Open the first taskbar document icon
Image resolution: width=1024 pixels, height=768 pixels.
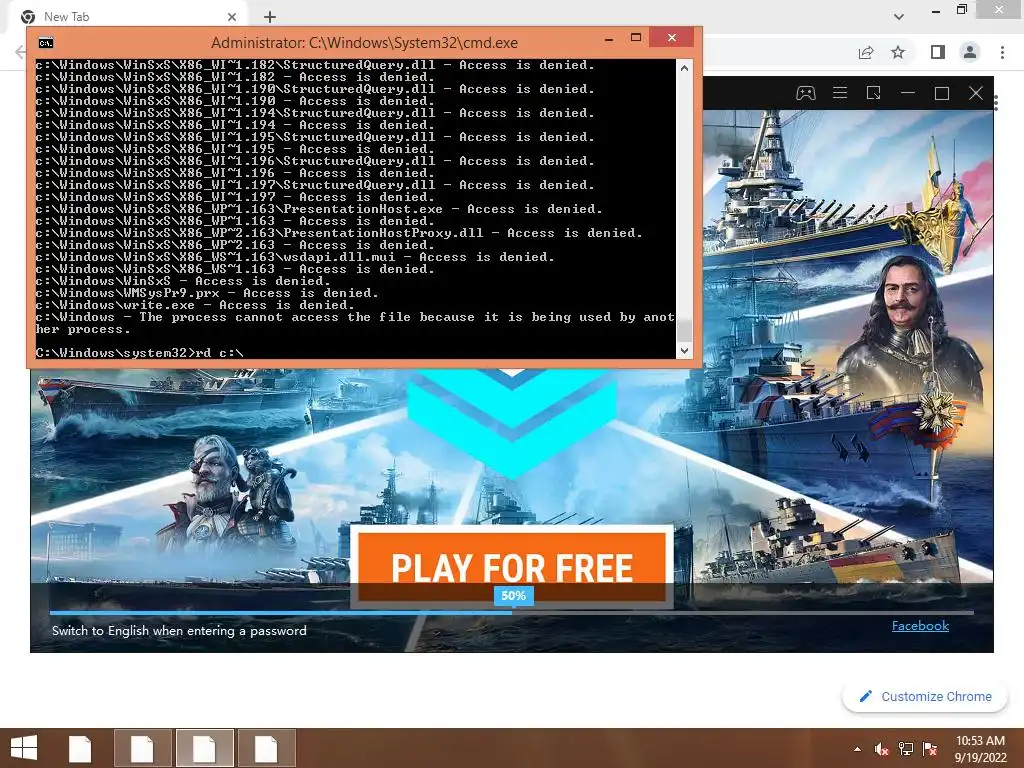pyautogui.click(x=80, y=748)
